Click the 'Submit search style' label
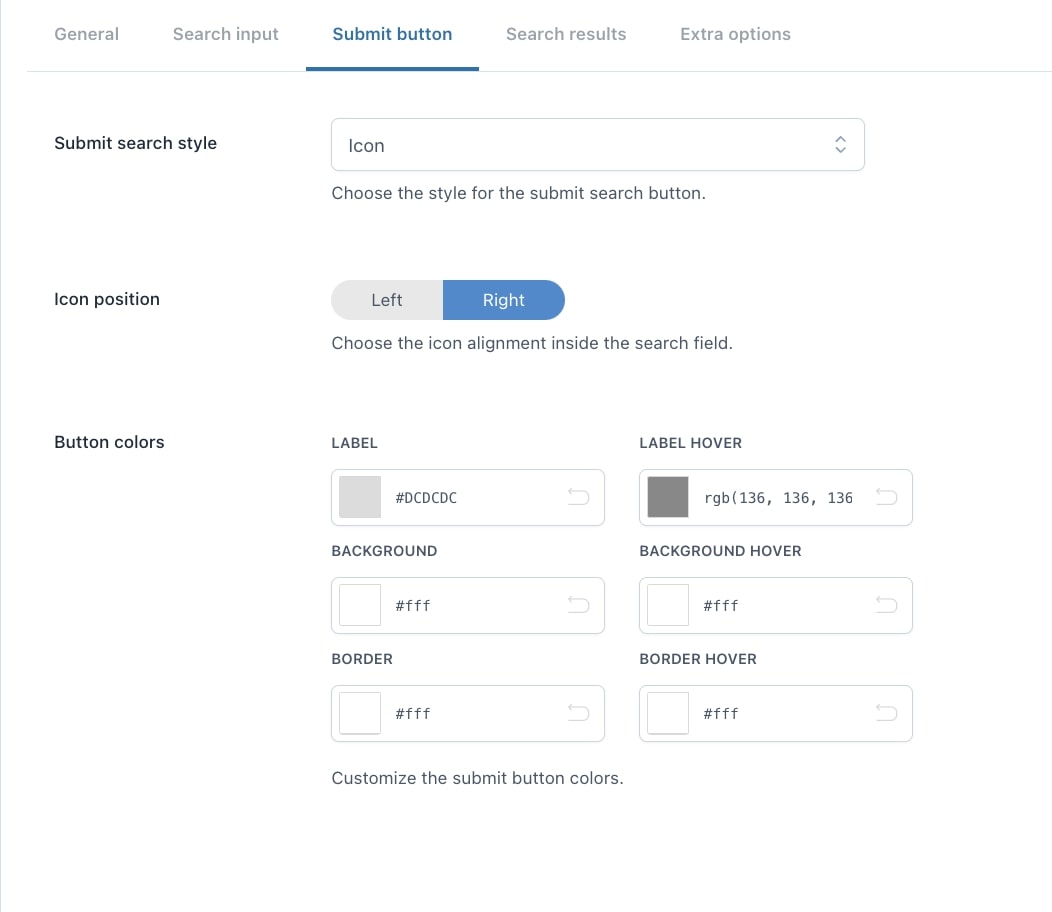This screenshot has width=1052, height=912. click(x=136, y=144)
